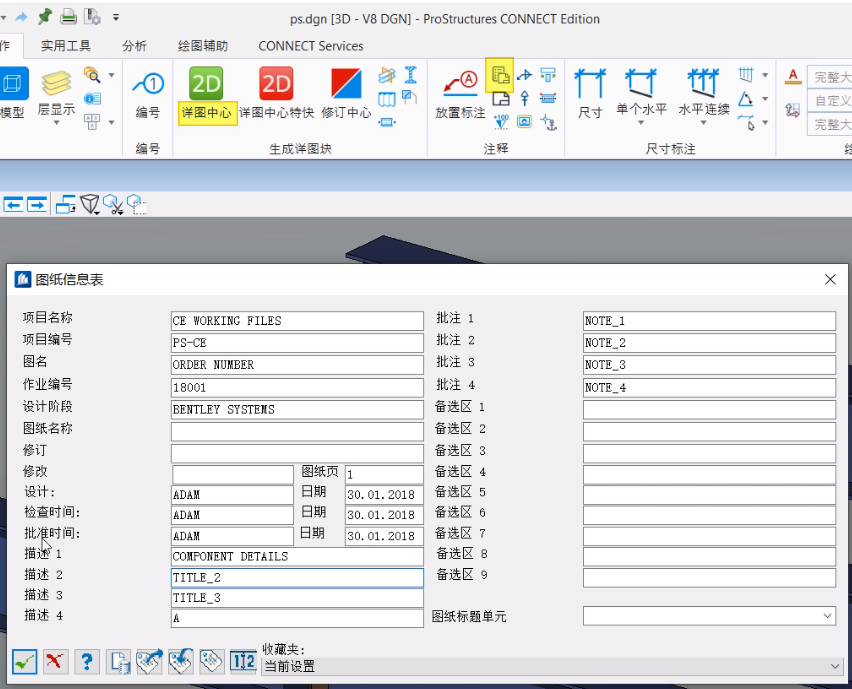
Task: Click the 尺寸 dimension button
Action: [x=591, y=90]
